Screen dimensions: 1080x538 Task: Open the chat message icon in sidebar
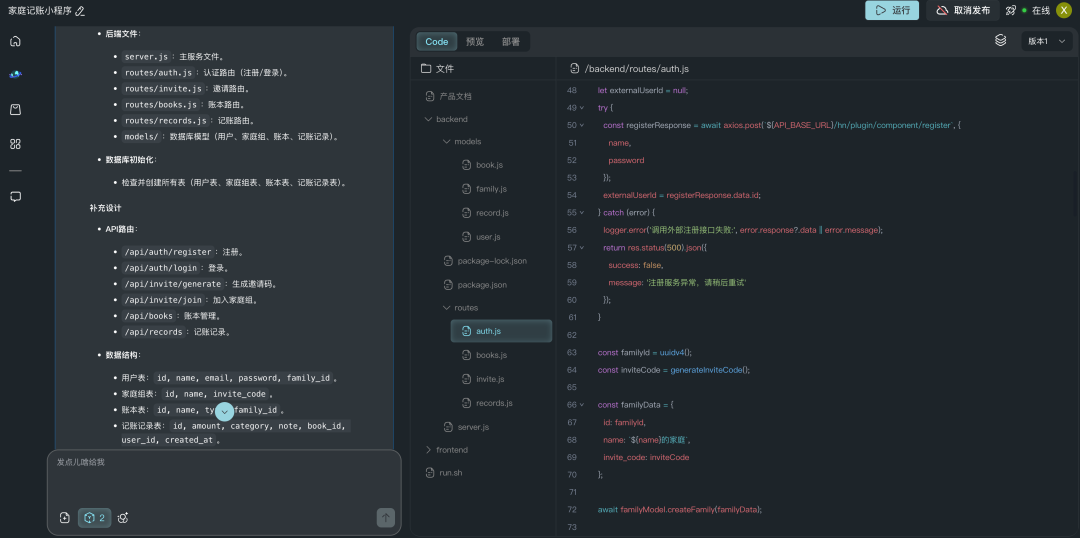(x=15, y=196)
